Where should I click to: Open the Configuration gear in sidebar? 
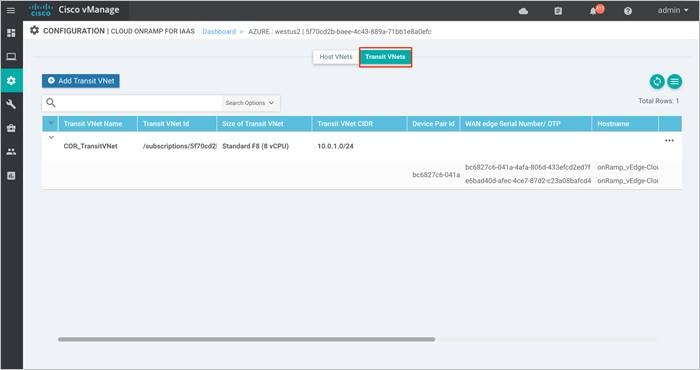11,80
